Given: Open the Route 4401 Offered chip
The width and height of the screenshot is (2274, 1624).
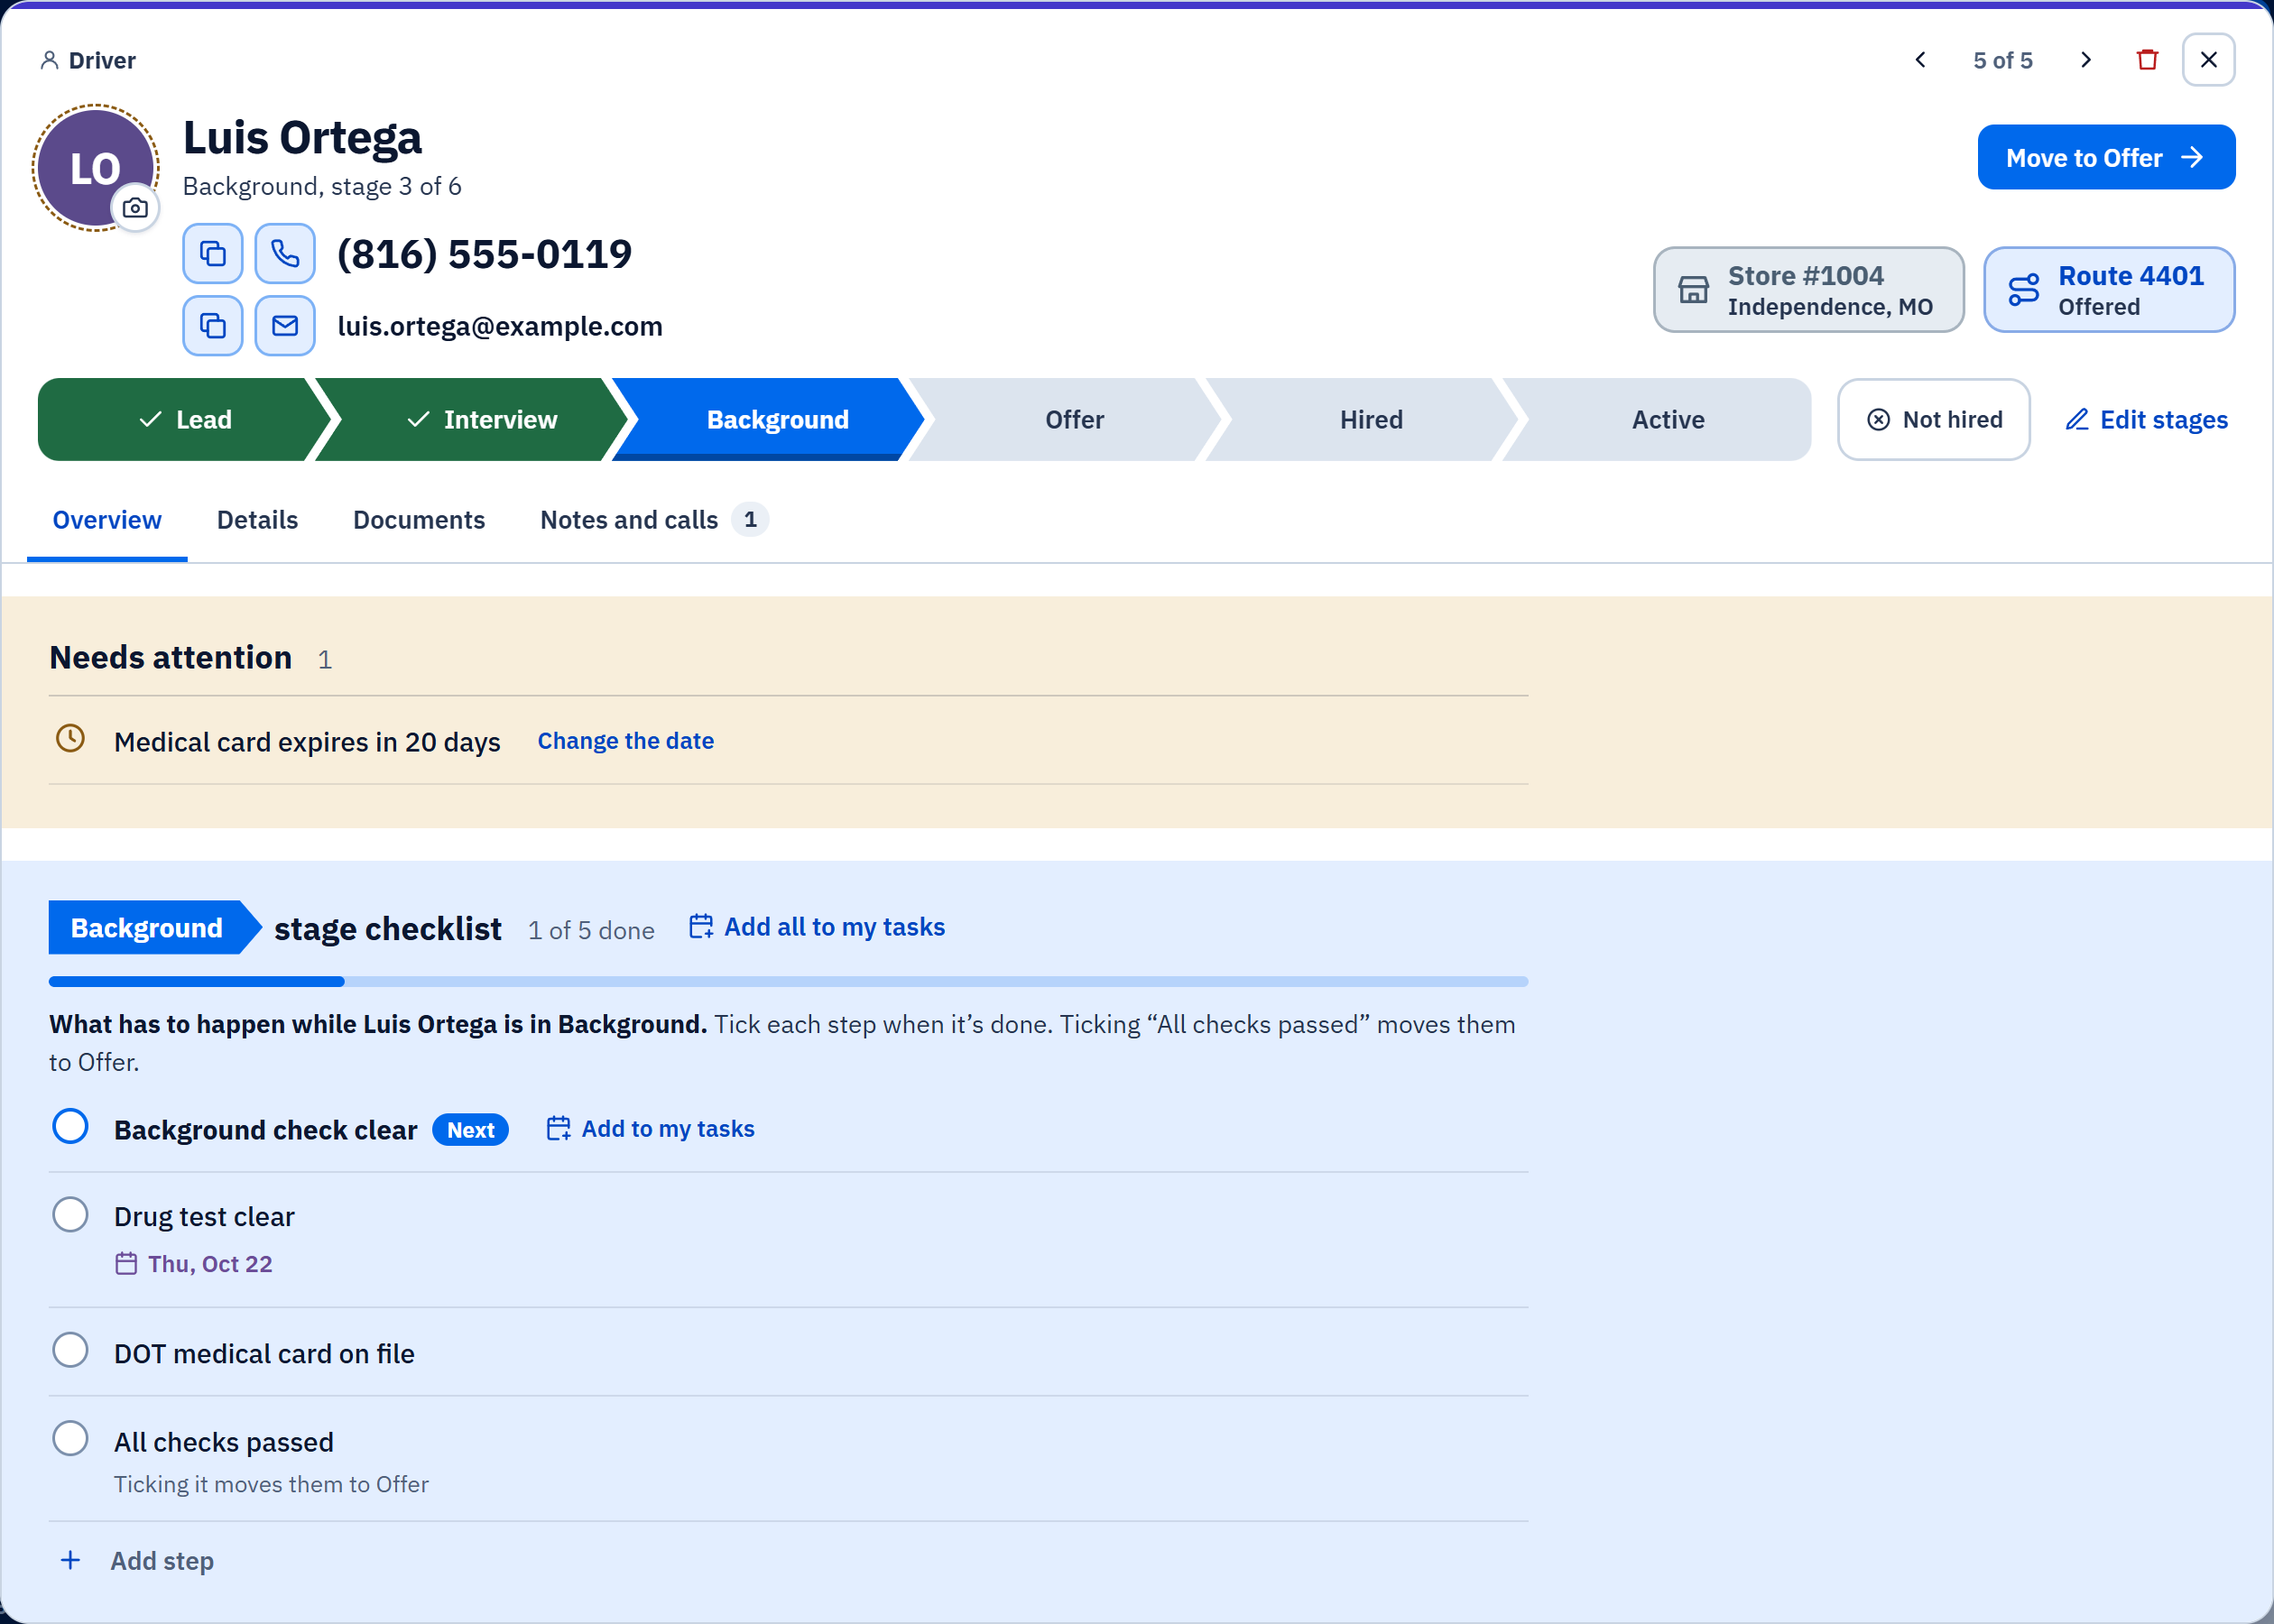Looking at the screenshot, I should tap(2109, 290).
